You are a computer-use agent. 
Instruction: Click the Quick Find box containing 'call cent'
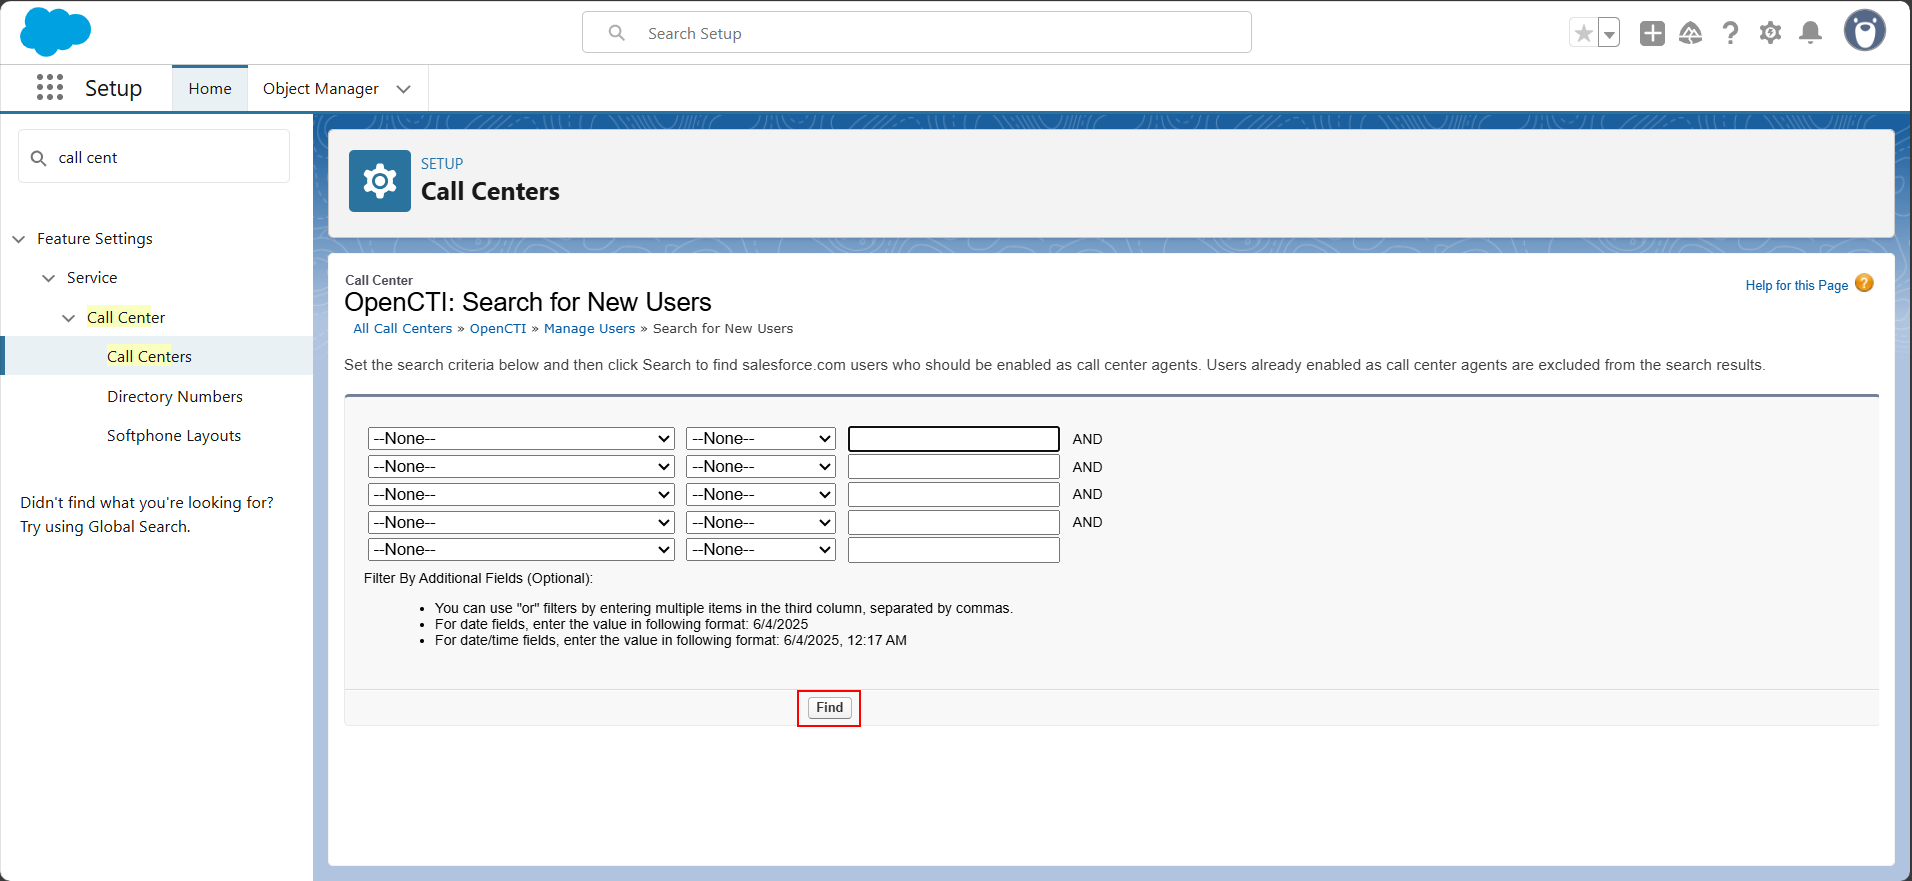click(x=154, y=157)
